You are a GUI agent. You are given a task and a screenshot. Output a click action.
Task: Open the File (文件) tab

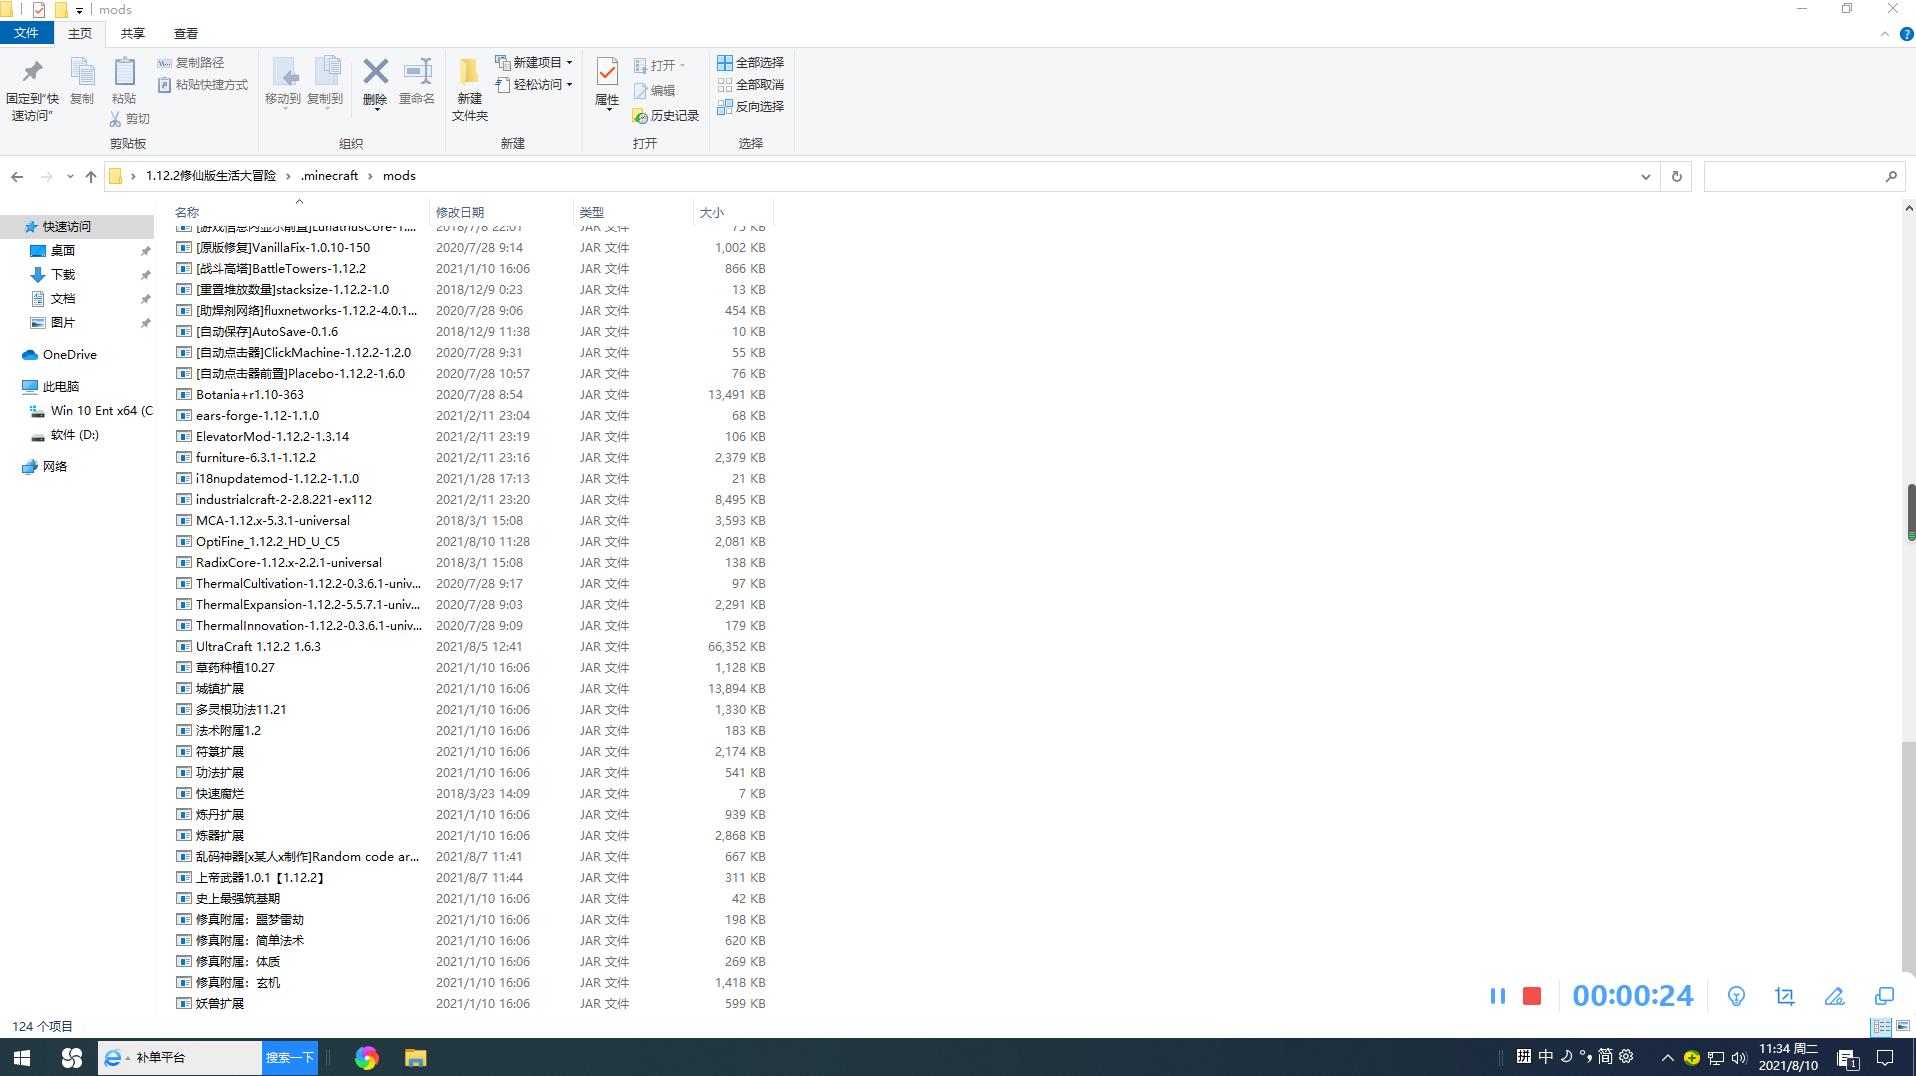(26, 33)
